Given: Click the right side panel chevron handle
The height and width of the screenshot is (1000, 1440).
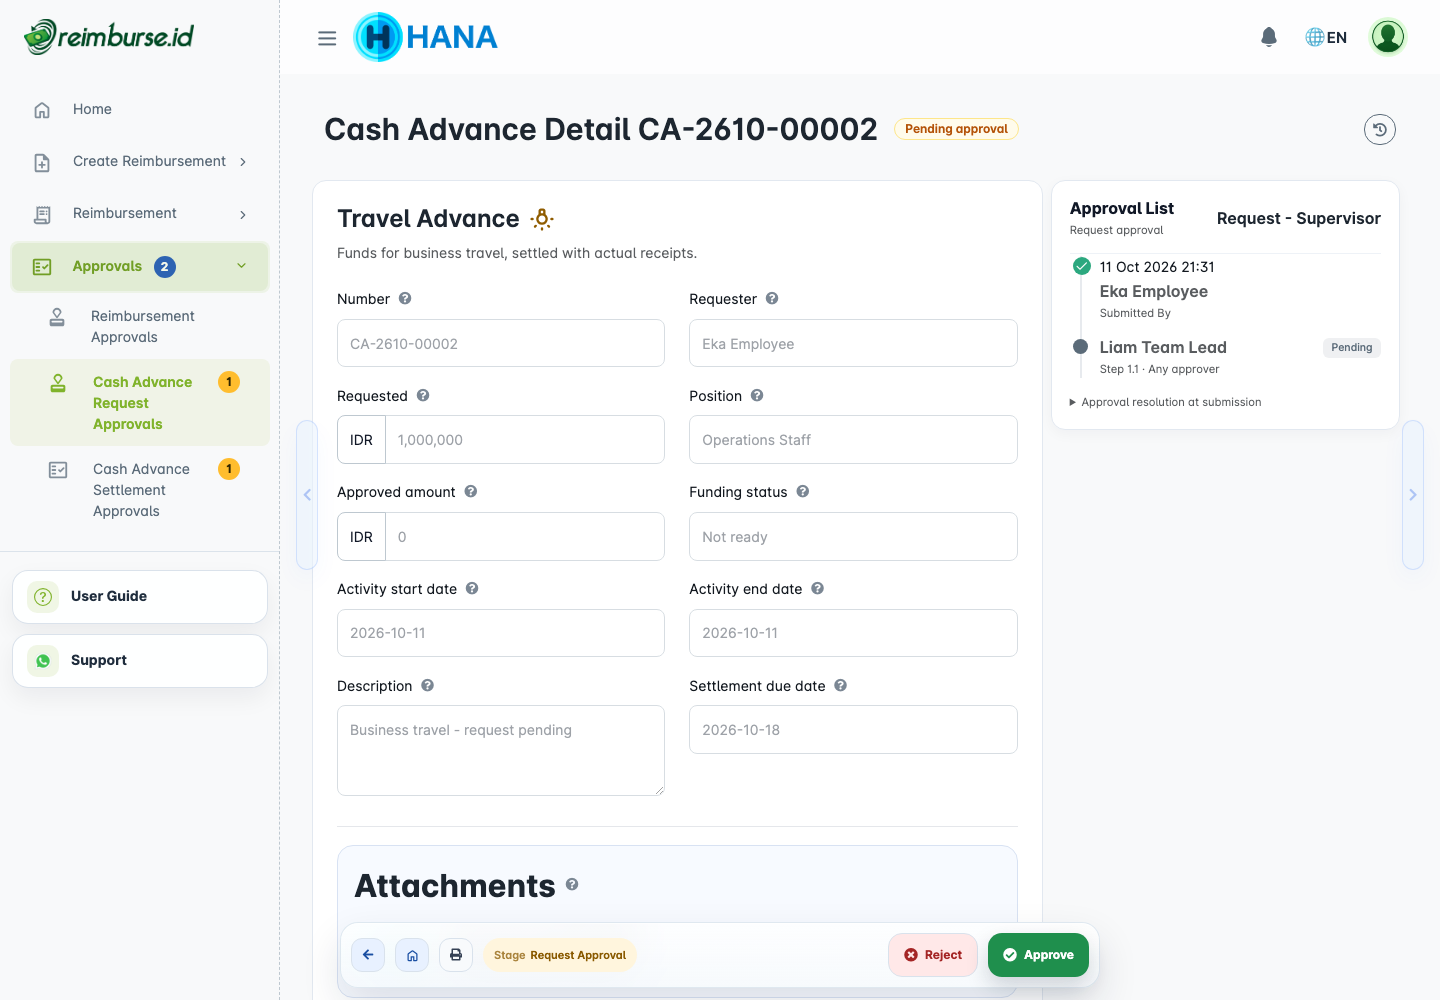Looking at the screenshot, I should pyautogui.click(x=1412, y=495).
